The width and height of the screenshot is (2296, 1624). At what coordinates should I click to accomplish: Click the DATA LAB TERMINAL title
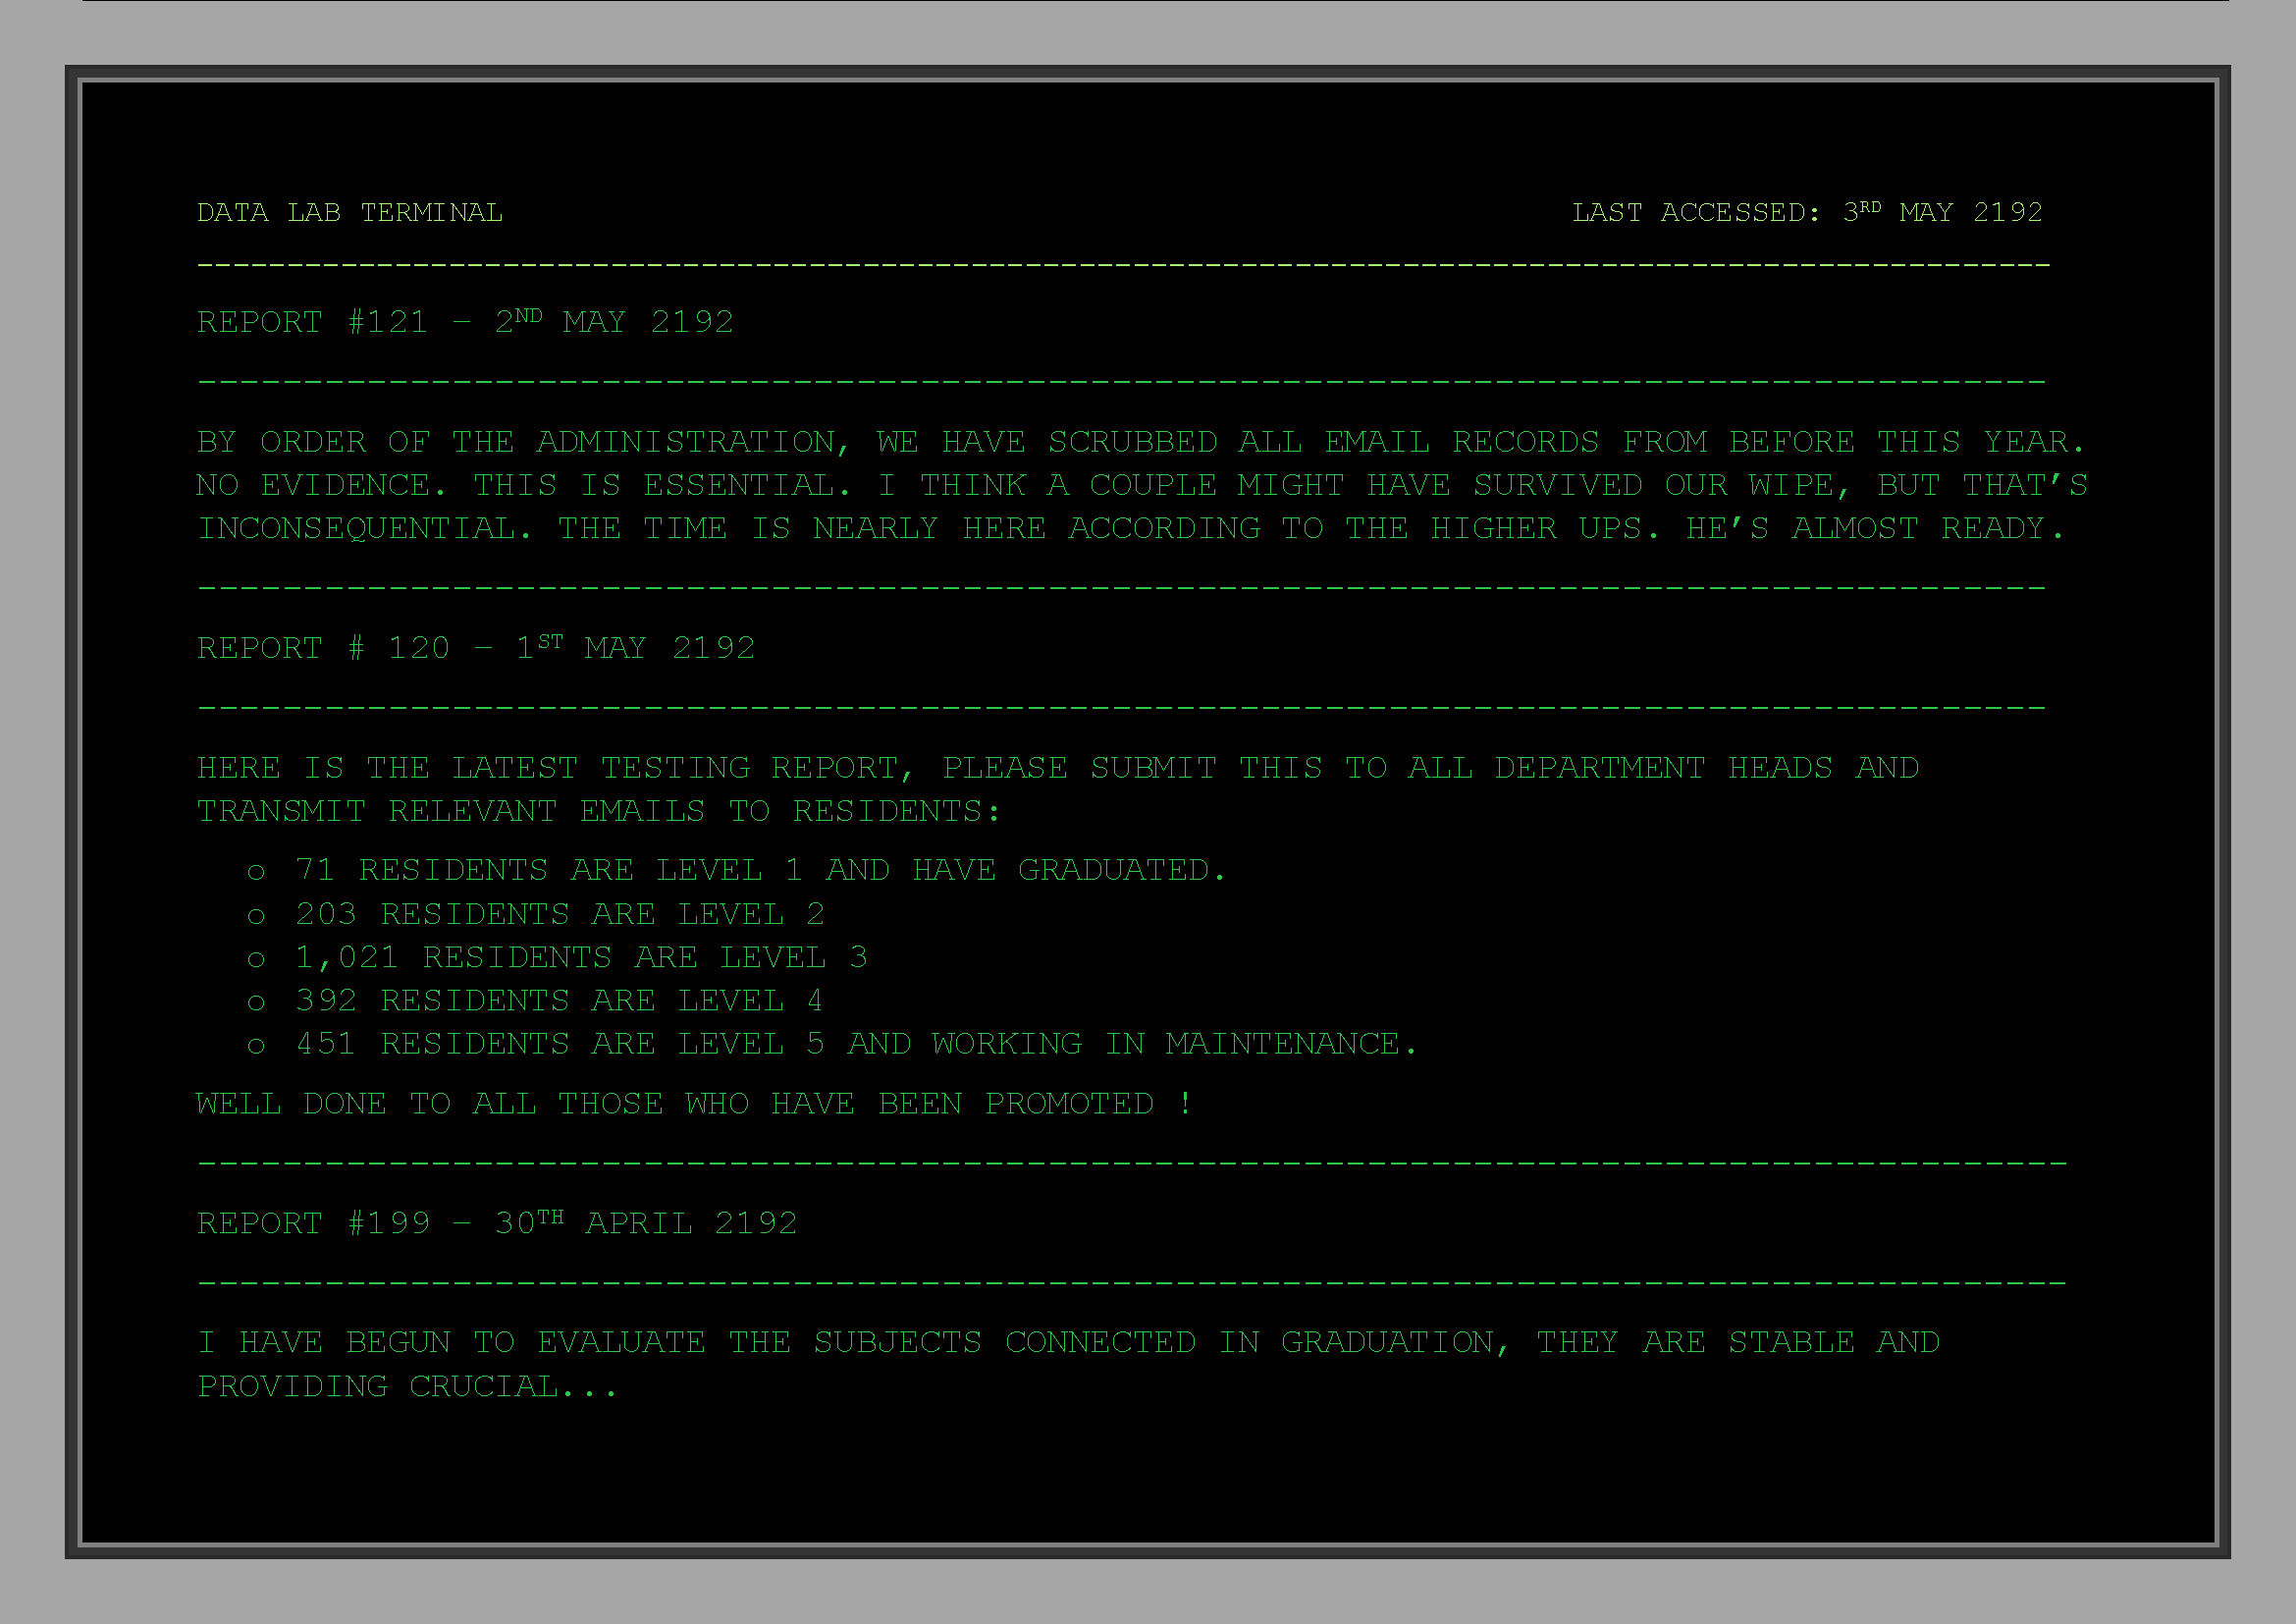(349, 213)
